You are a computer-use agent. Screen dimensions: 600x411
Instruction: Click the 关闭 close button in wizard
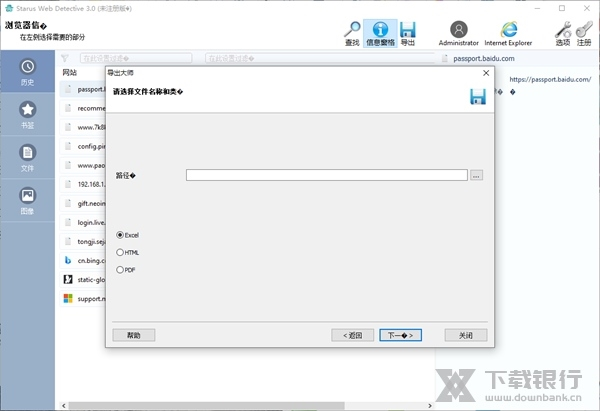[466, 335]
